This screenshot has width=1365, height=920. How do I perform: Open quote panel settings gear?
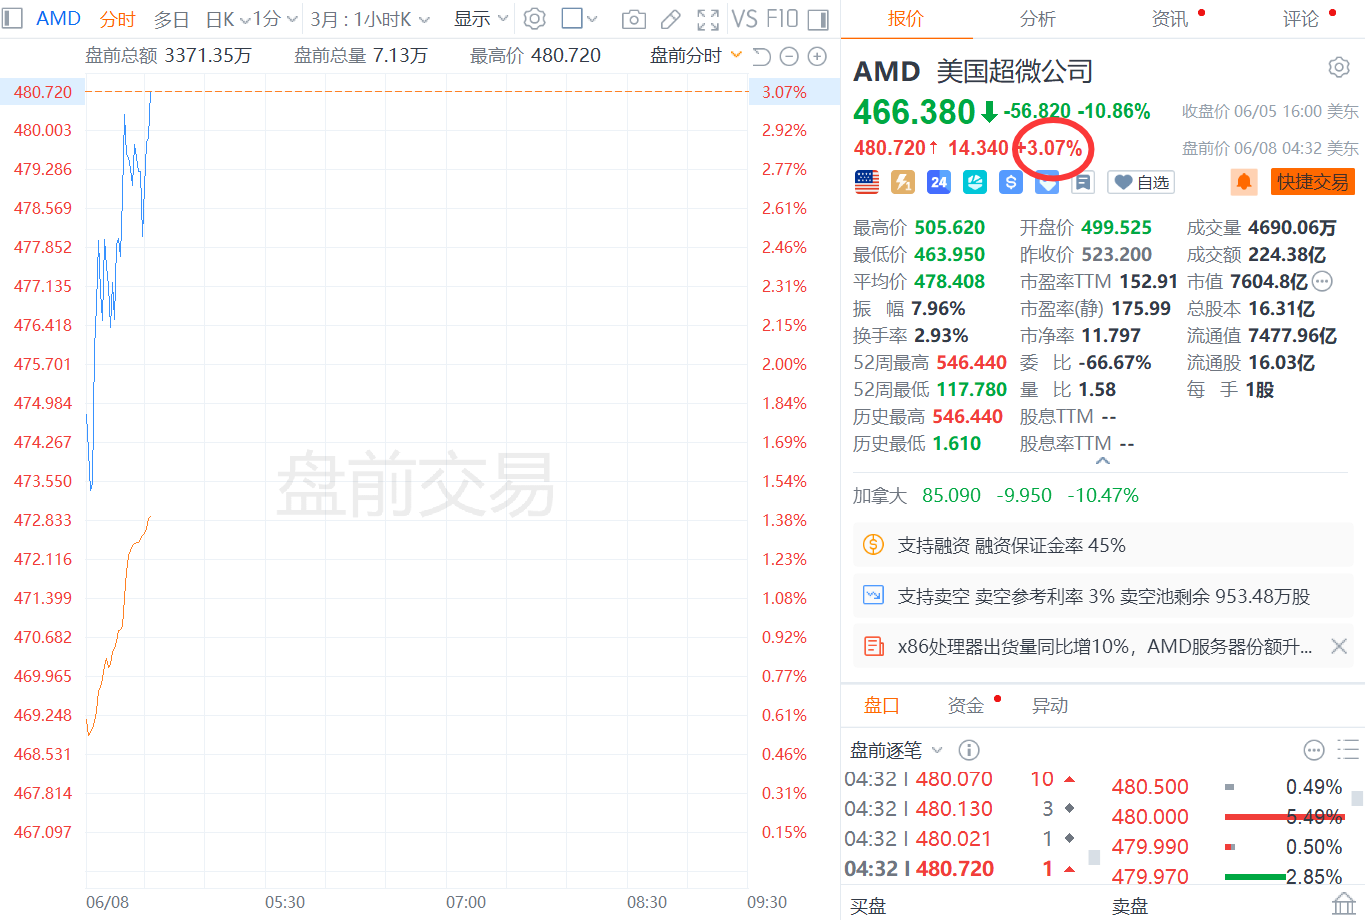tap(1339, 67)
